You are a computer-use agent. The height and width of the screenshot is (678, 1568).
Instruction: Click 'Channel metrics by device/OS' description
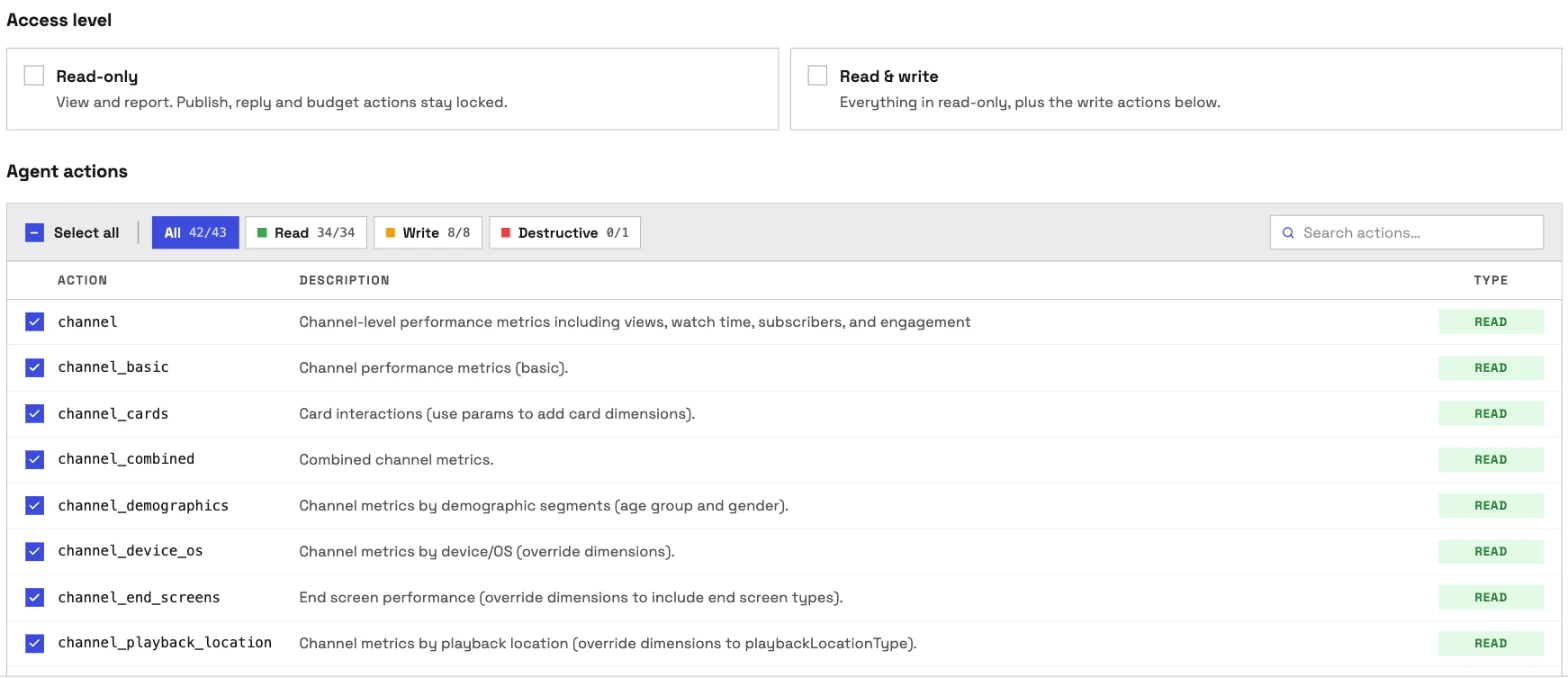pos(487,552)
